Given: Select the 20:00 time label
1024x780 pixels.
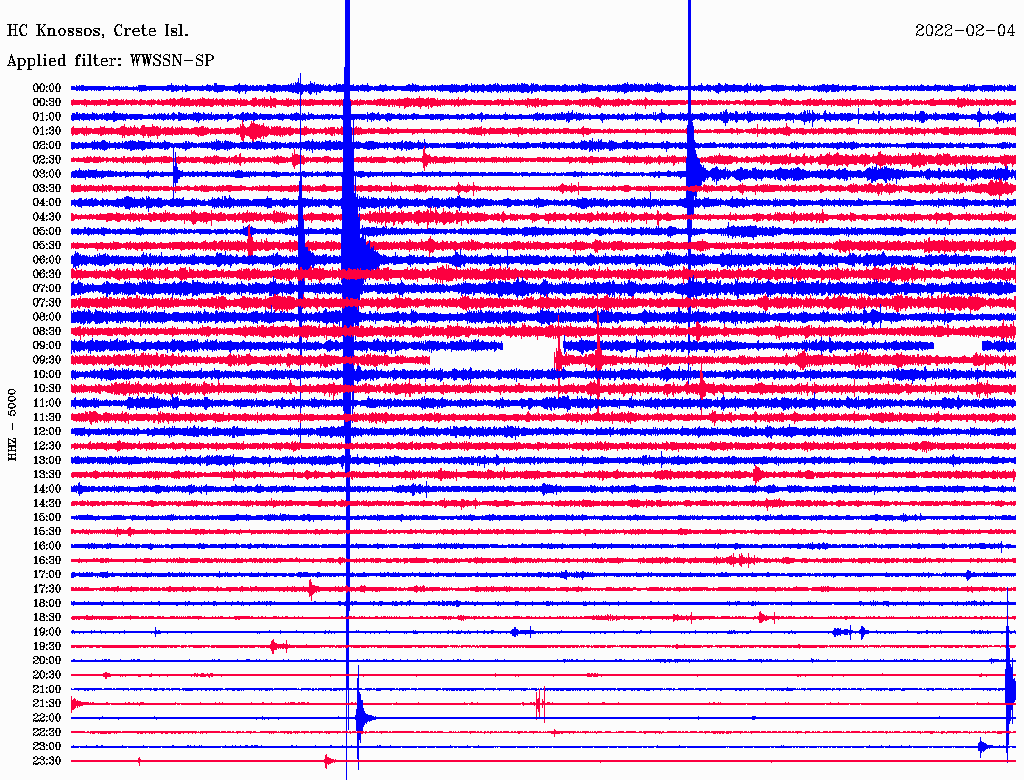Looking at the screenshot, I should coord(47,661).
